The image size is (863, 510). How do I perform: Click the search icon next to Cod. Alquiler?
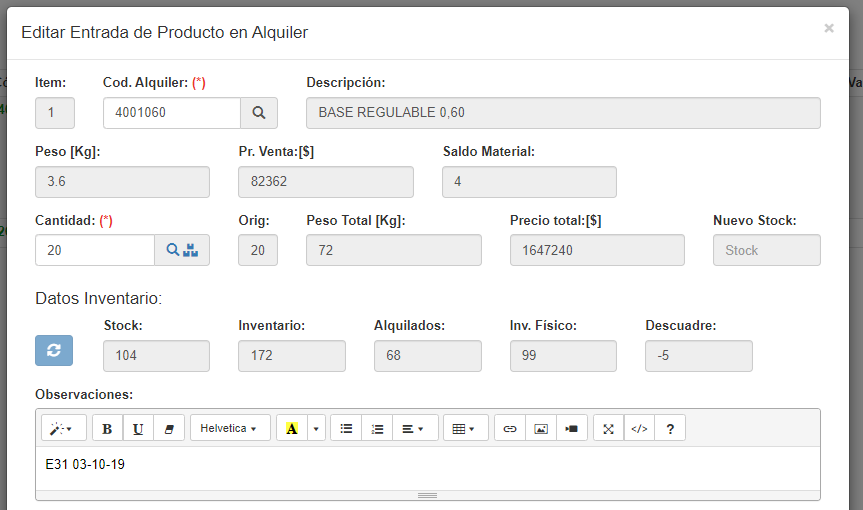pyautogui.click(x=258, y=113)
